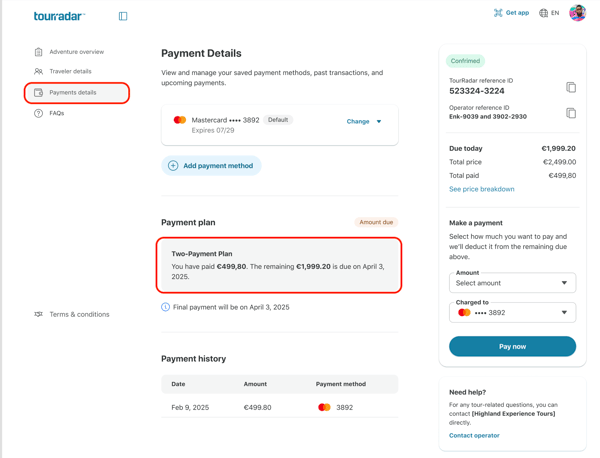Click the Pay now button

[x=512, y=346]
